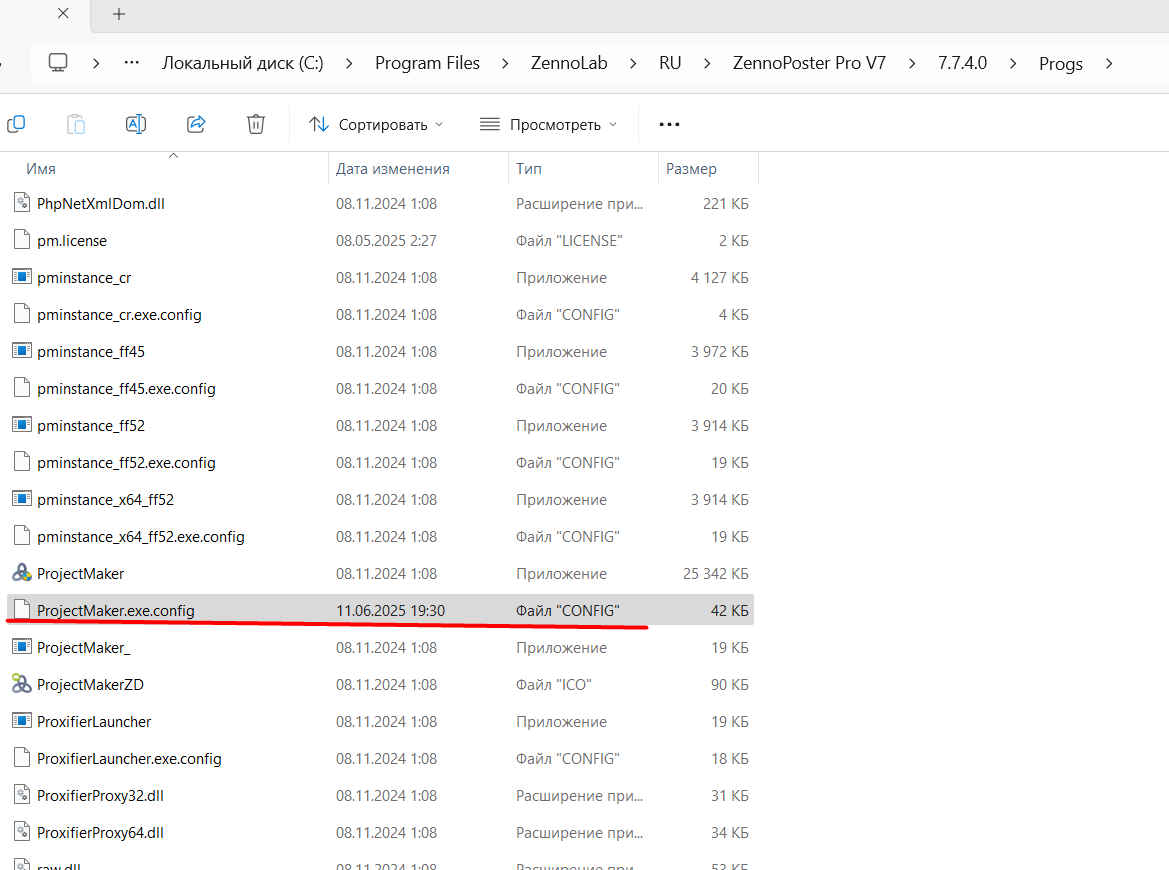This screenshot has width=1169, height=870.
Task: Click the Delete trash icon
Action: tap(256, 124)
